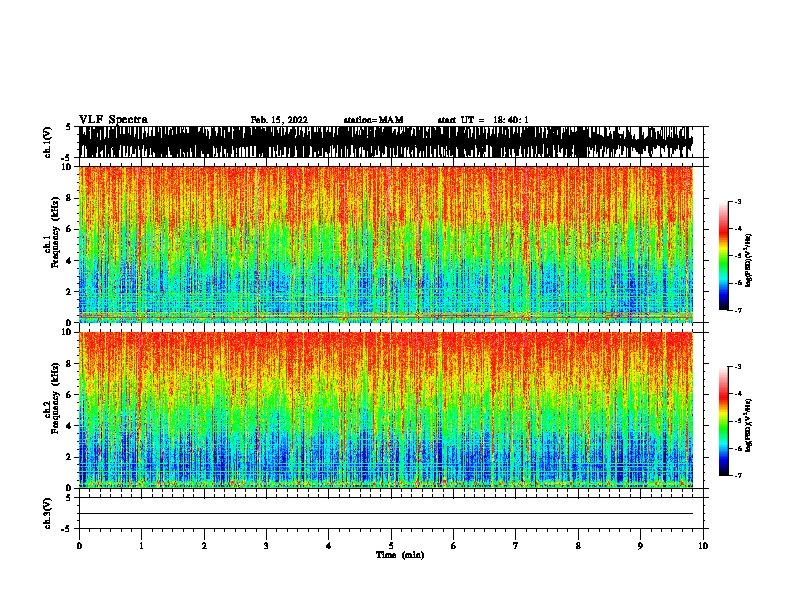Click the ch.2 color bar log(PSD) label
792x612 pixels.
(749, 425)
